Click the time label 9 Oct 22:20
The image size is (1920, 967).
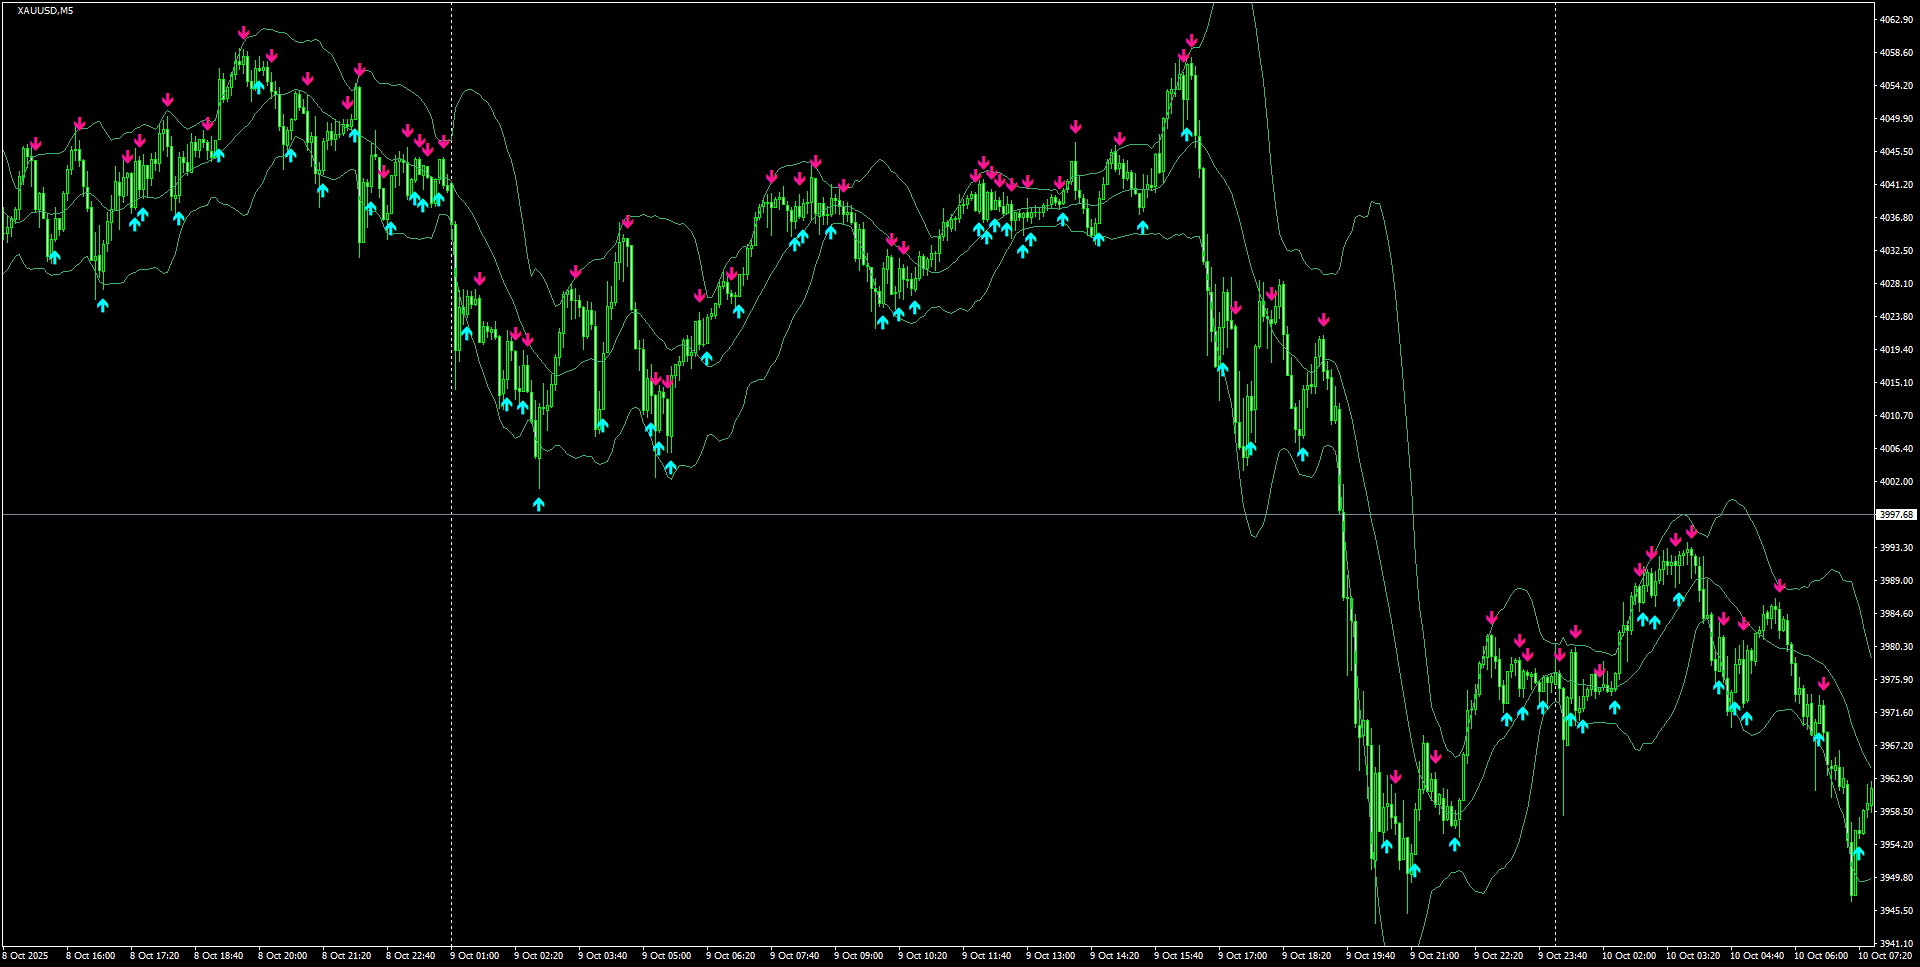pyautogui.click(x=1498, y=956)
